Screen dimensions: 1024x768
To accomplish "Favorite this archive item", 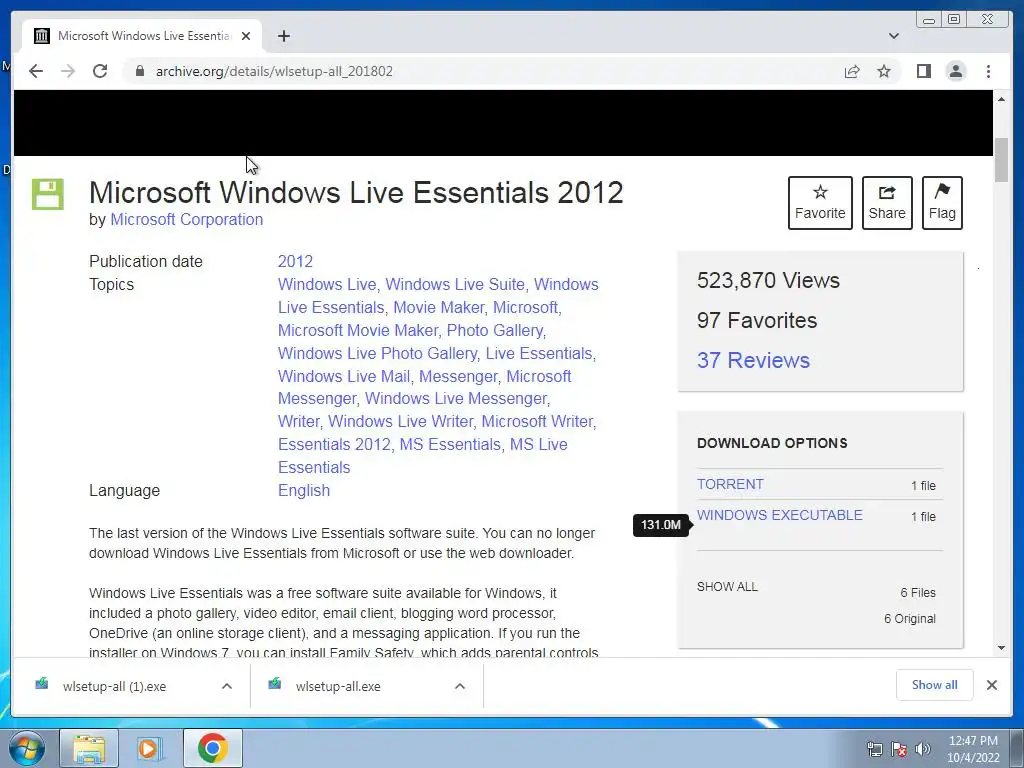I will 820,202.
